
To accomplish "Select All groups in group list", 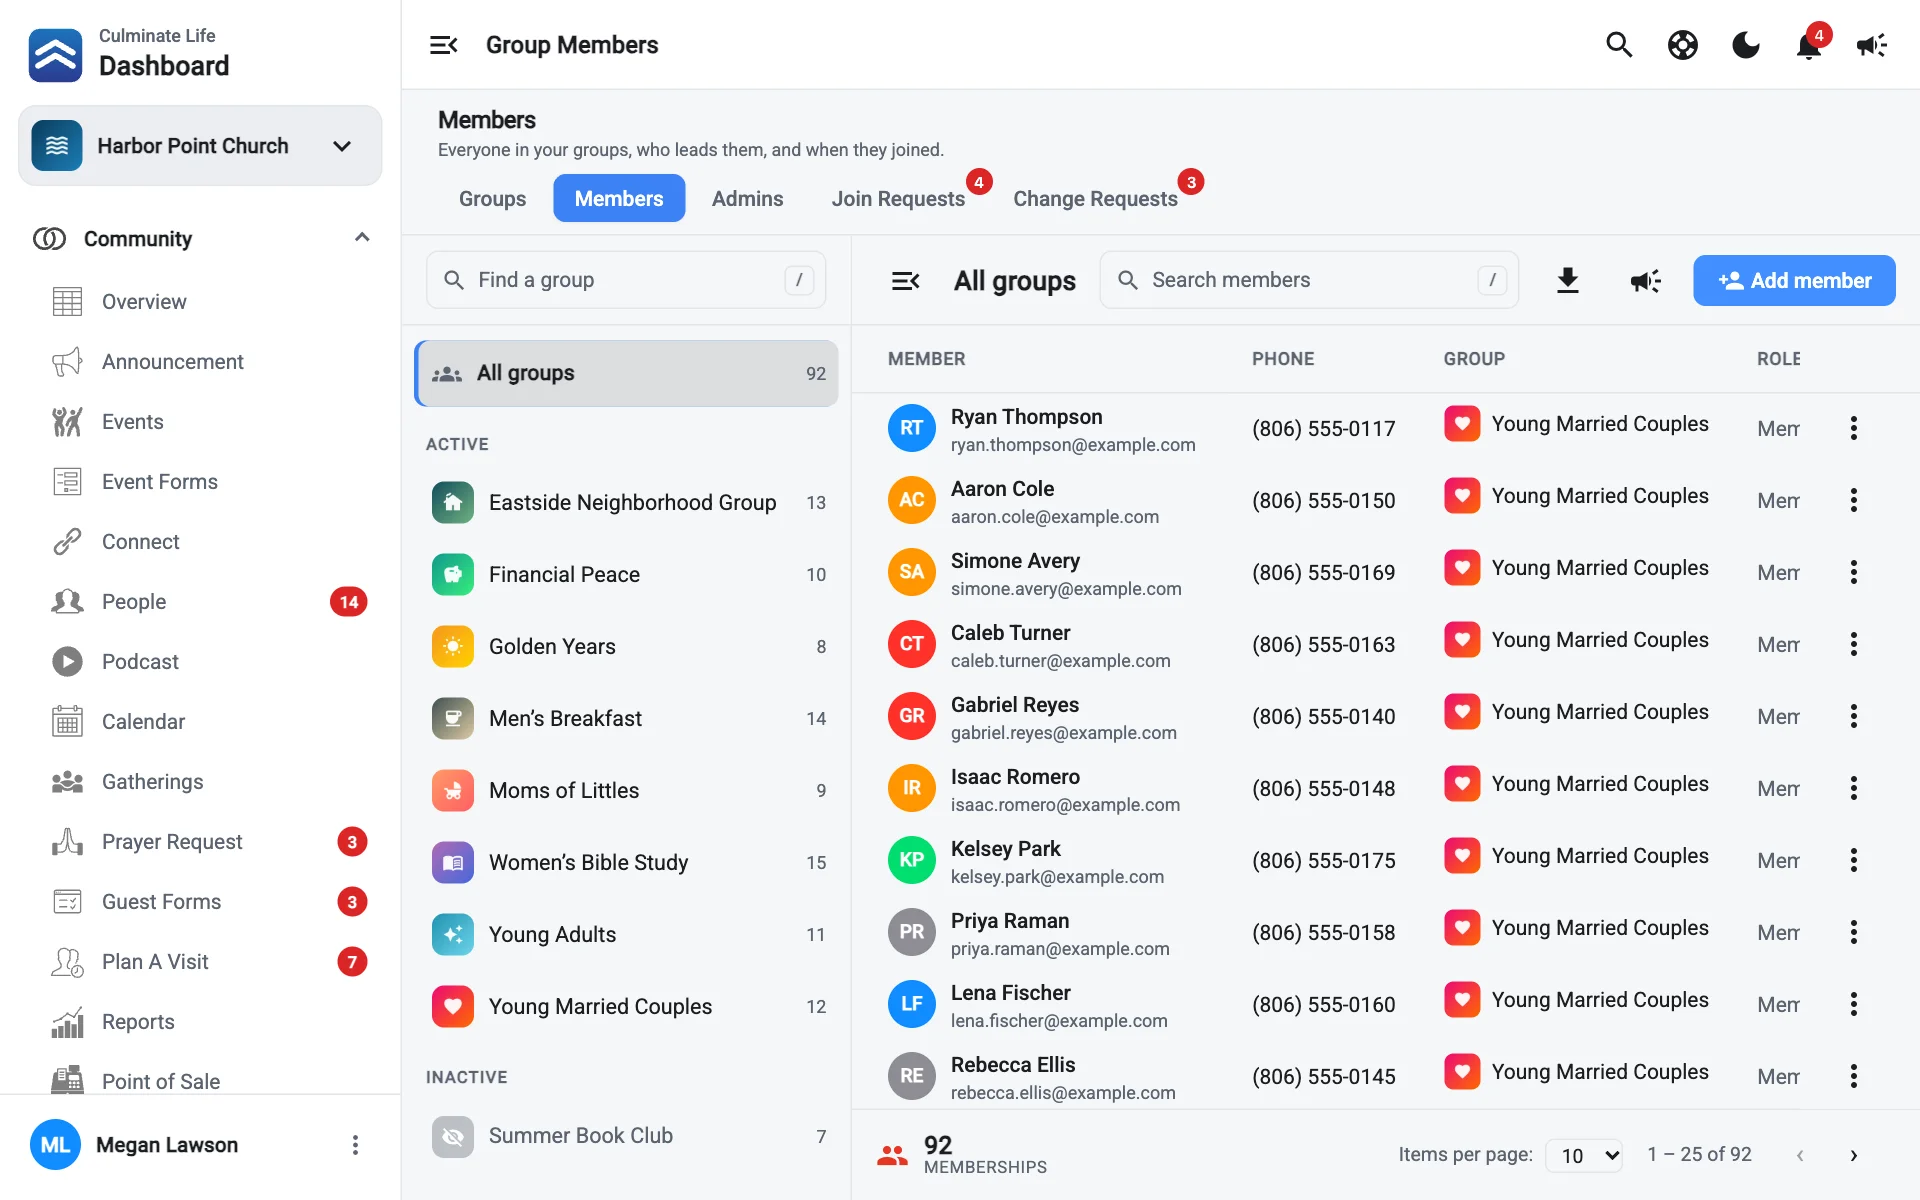I will [627, 373].
